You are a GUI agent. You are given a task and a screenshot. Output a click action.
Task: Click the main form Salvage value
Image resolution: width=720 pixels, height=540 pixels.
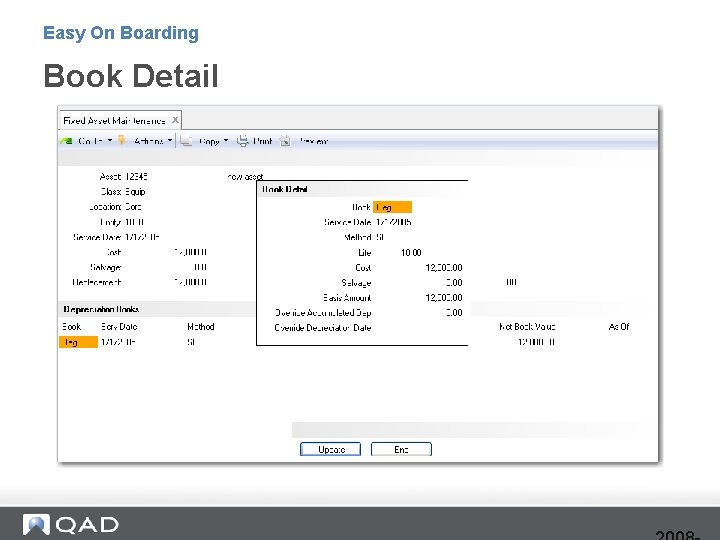[200, 268]
